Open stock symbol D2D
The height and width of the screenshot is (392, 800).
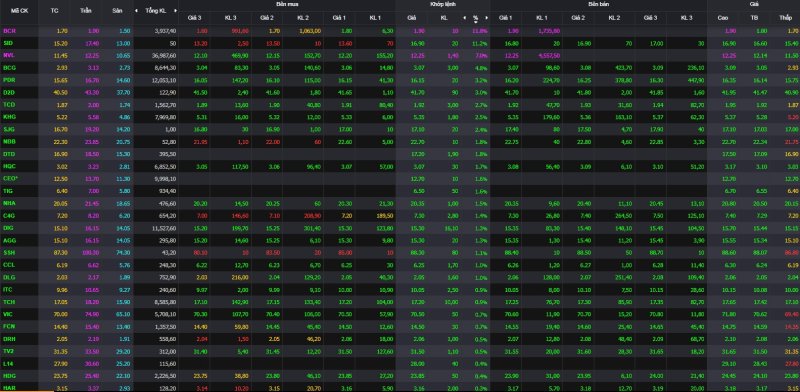coord(9,92)
